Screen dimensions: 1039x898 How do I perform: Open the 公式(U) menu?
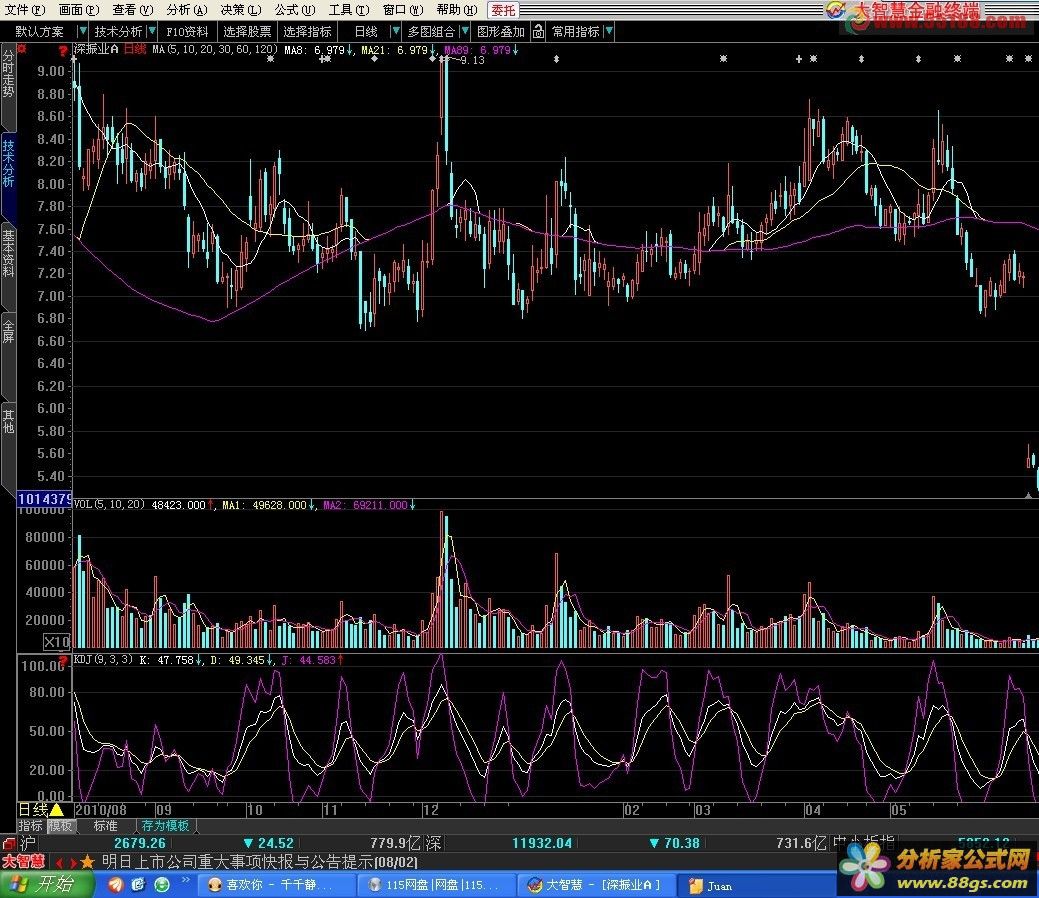[295, 10]
